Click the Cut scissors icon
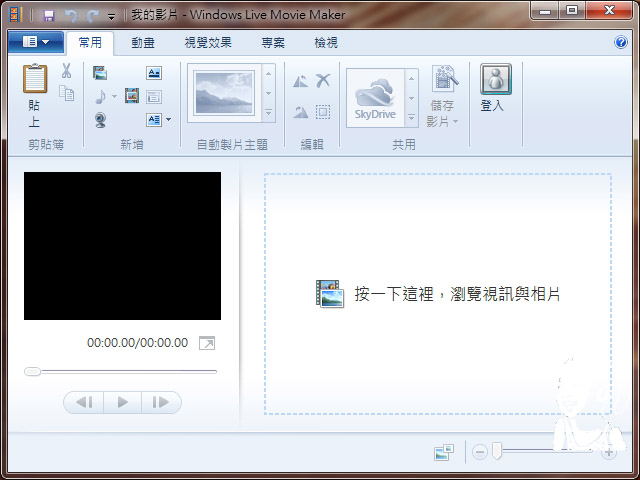This screenshot has height=480, width=640. [x=66, y=71]
